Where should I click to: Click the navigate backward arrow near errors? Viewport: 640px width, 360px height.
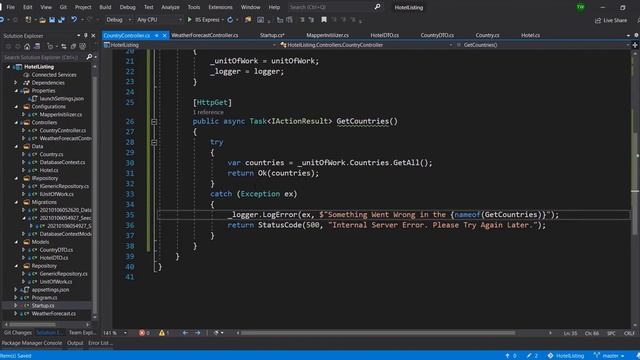click(185, 333)
